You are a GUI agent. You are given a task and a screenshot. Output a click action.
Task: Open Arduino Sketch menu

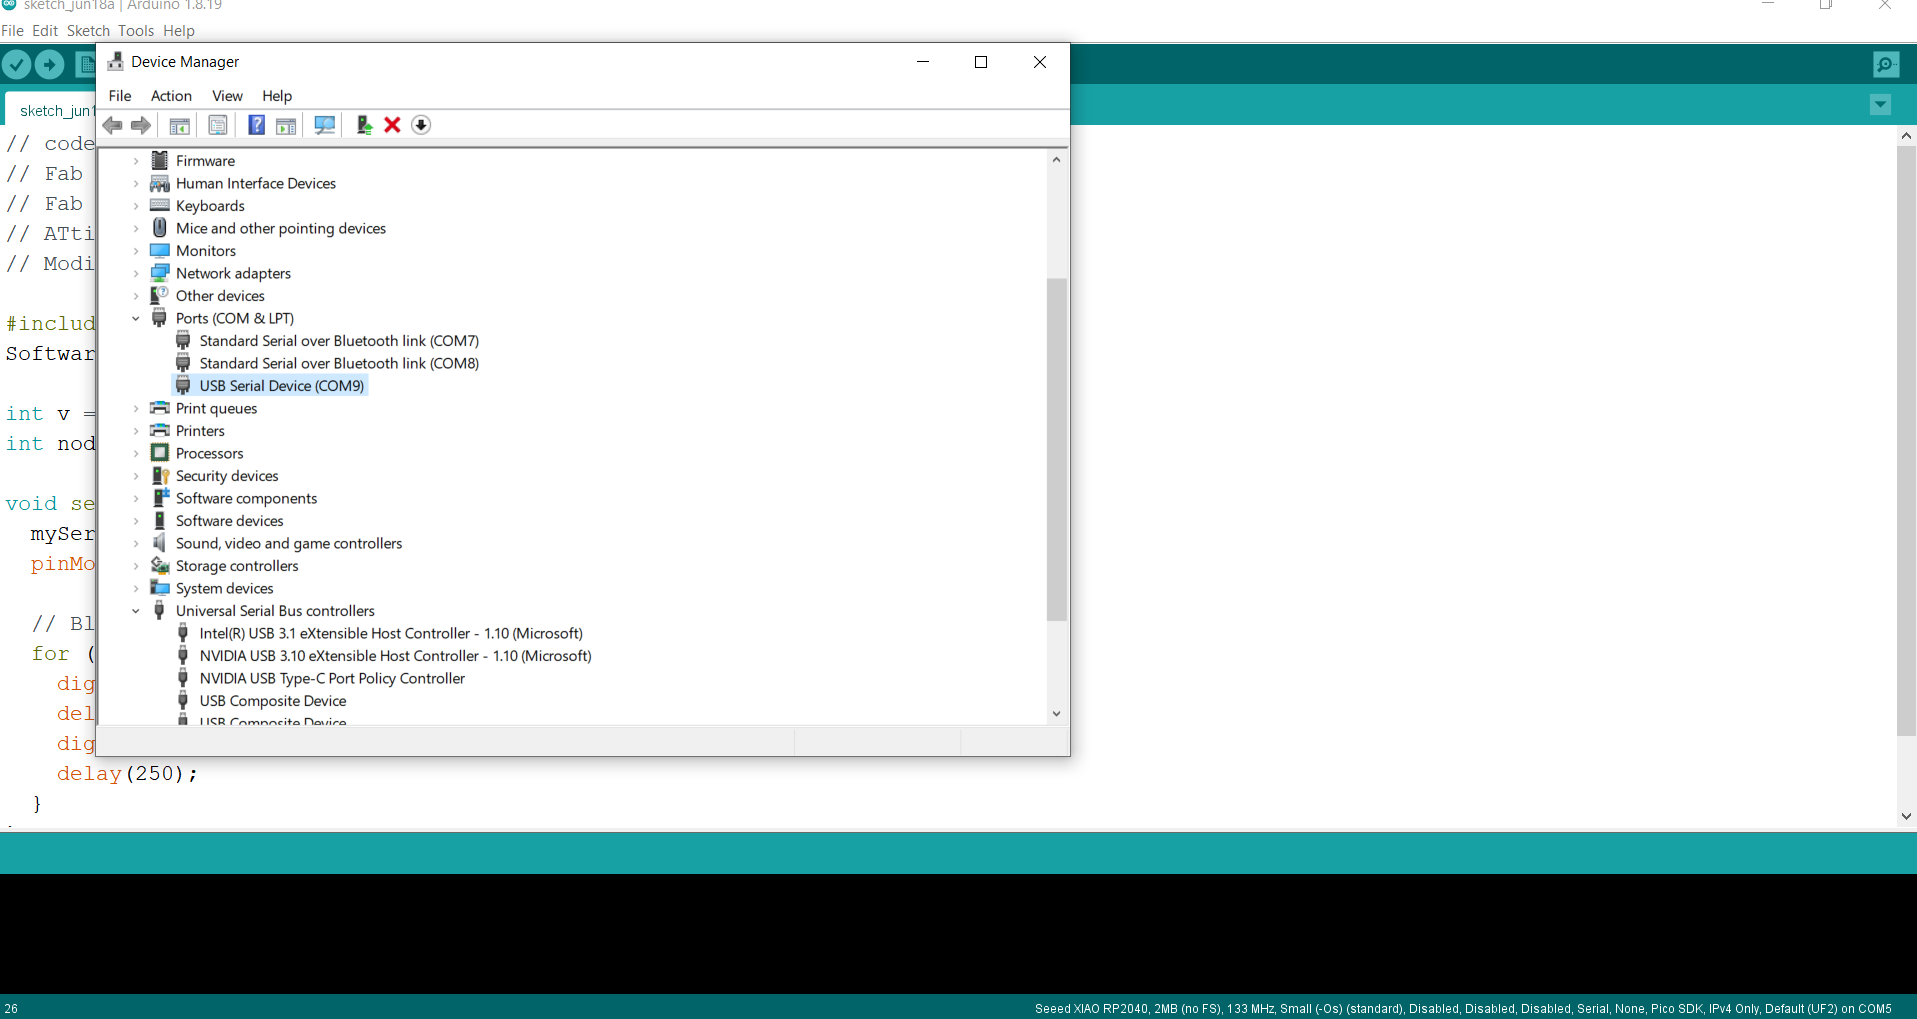(x=88, y=31)
